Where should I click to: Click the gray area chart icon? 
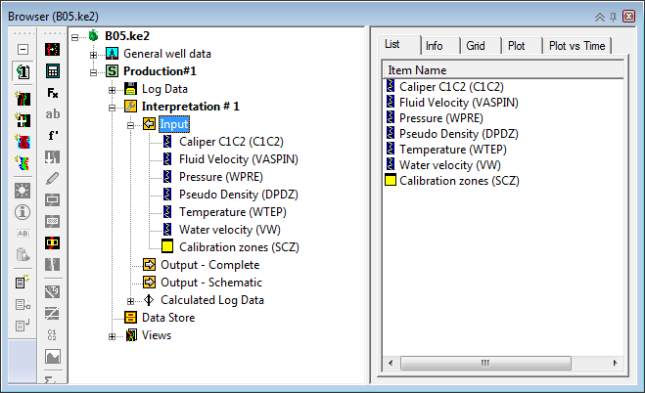53,357
